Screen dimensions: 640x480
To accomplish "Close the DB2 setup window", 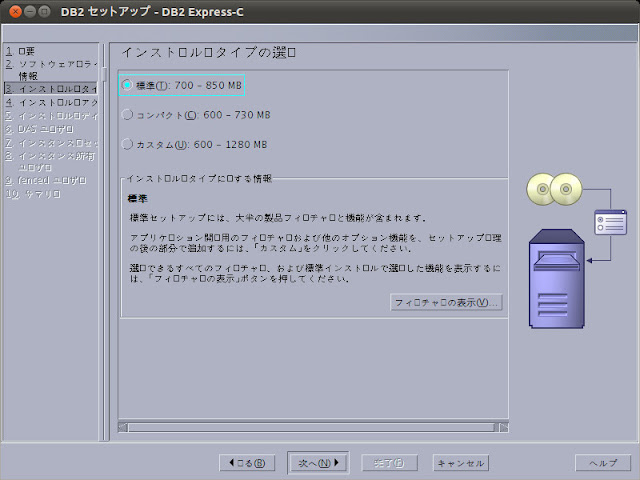I will pyautogui.click(x=16, y=11).
